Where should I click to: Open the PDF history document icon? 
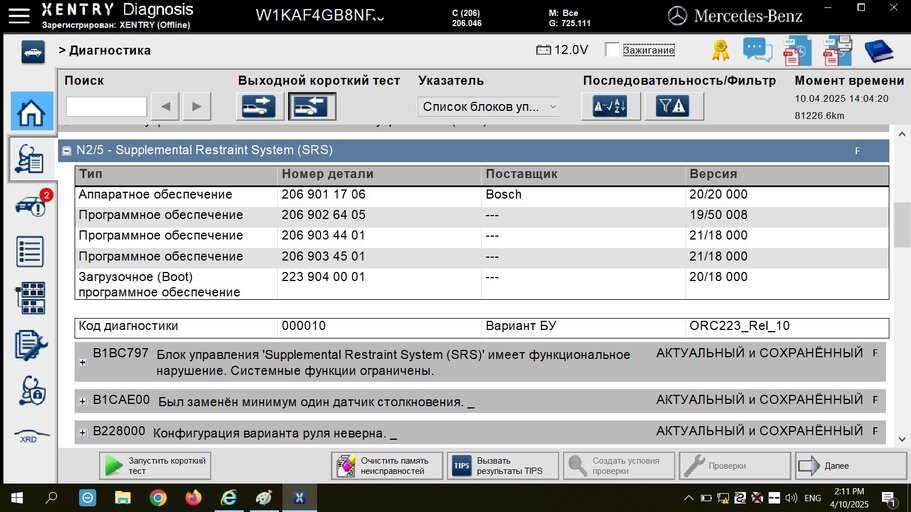point(797,51)
